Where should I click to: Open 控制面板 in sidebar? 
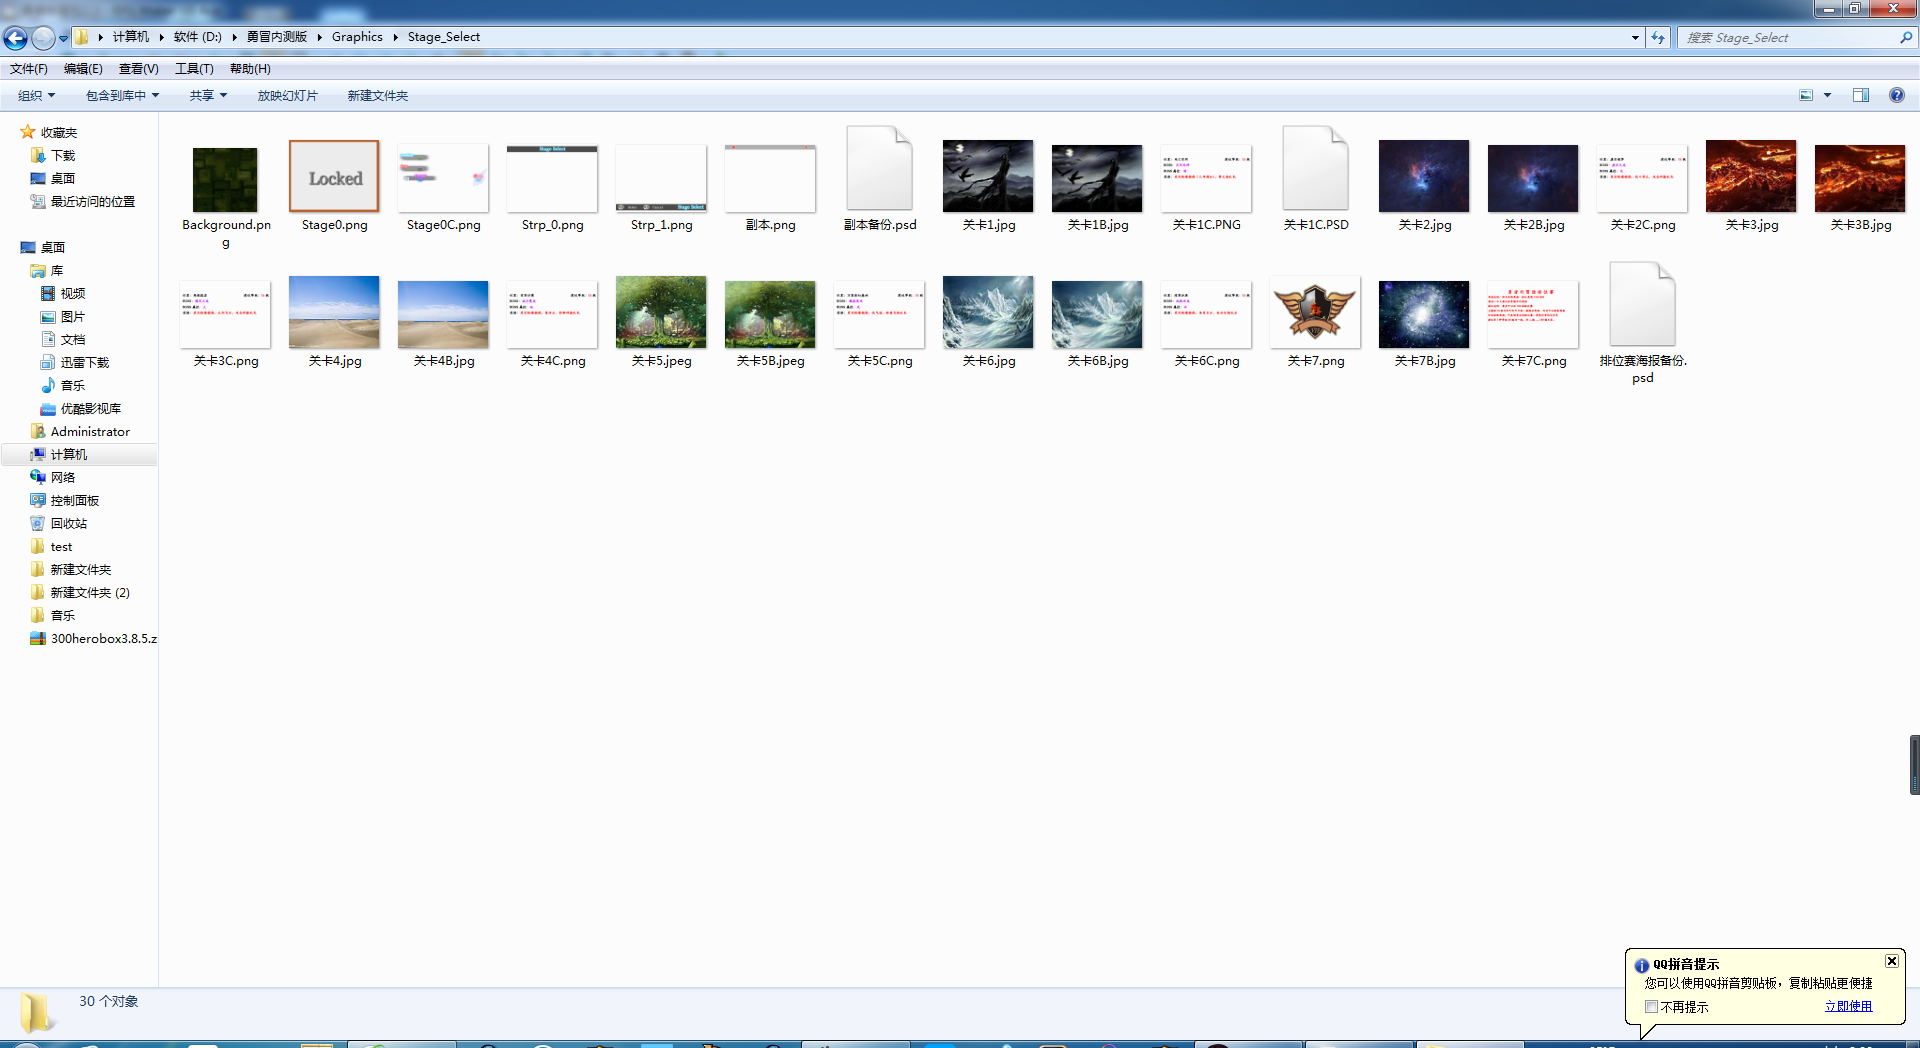65,500
